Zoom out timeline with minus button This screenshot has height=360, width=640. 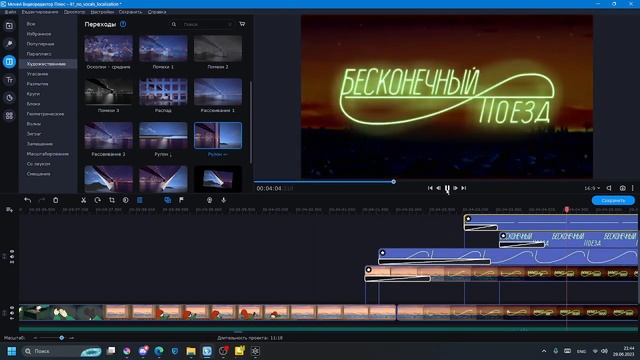[35, 338]
